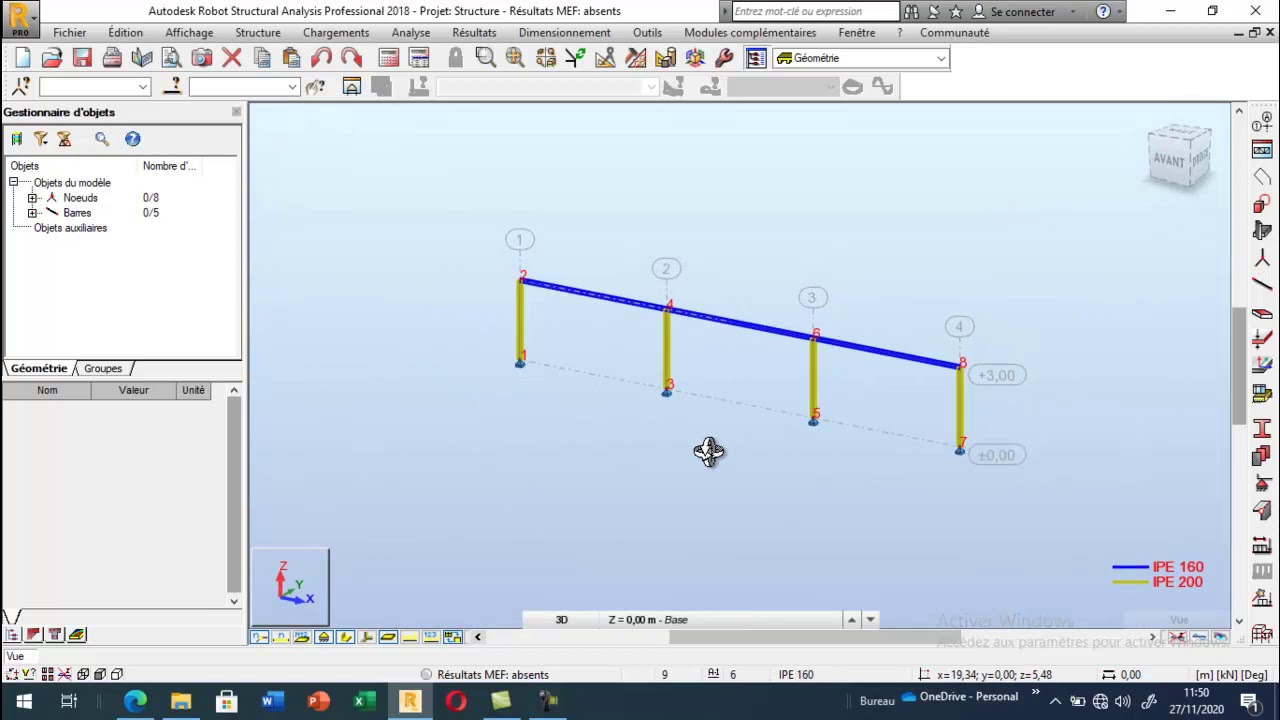Click the 3D view mode button

[x=562, y=620]
